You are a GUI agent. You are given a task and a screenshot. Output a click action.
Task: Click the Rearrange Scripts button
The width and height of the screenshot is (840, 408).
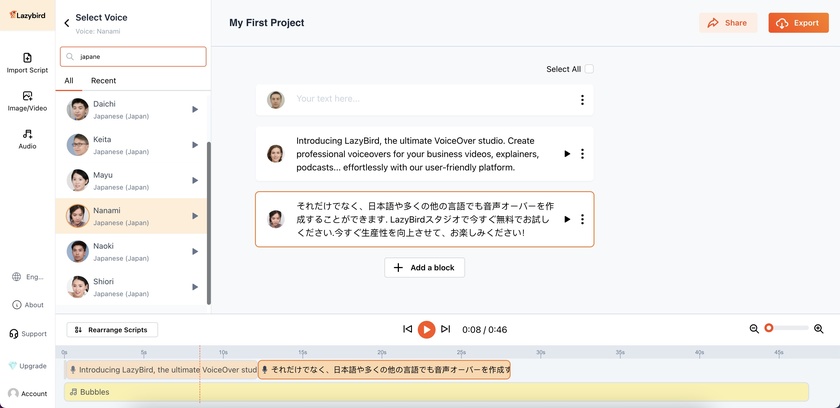pos(112,330)
